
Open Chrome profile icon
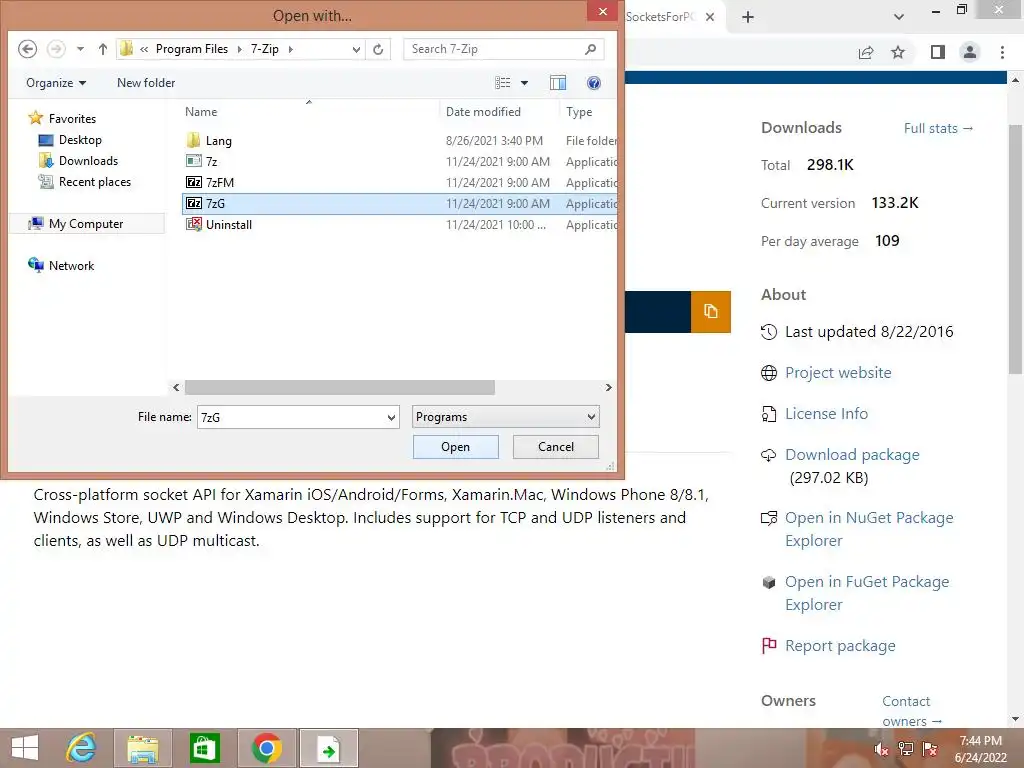970,52
